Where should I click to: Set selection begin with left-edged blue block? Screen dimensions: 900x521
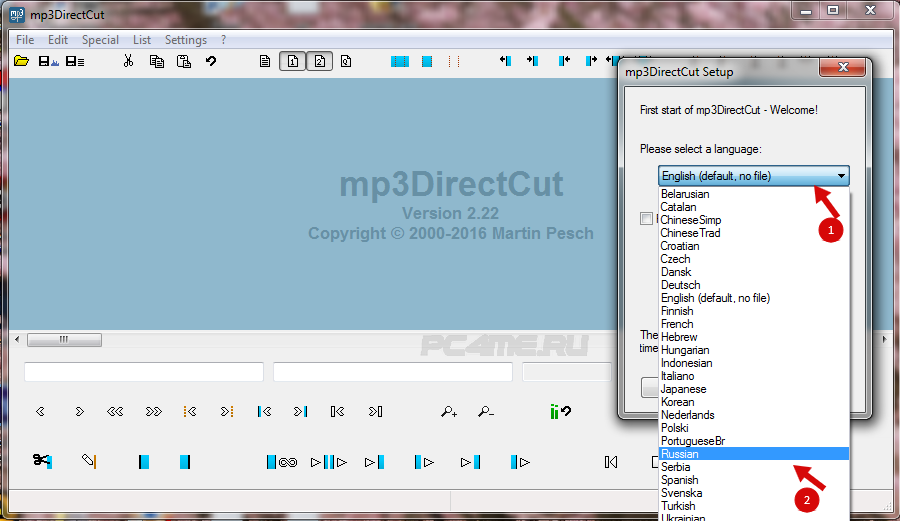(x=144, y=462)
